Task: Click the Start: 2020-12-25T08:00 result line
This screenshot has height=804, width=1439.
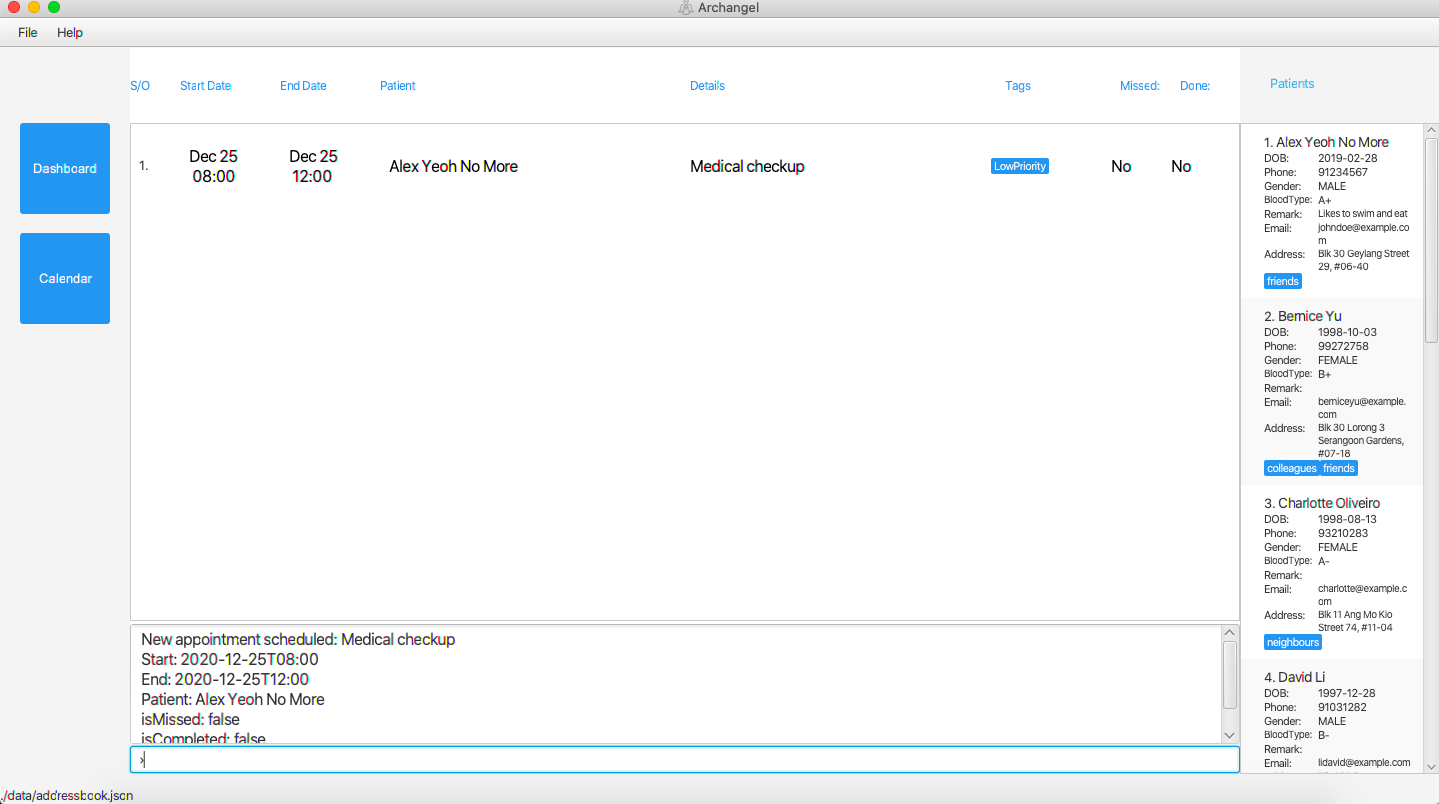Action: tap(230, 660)
